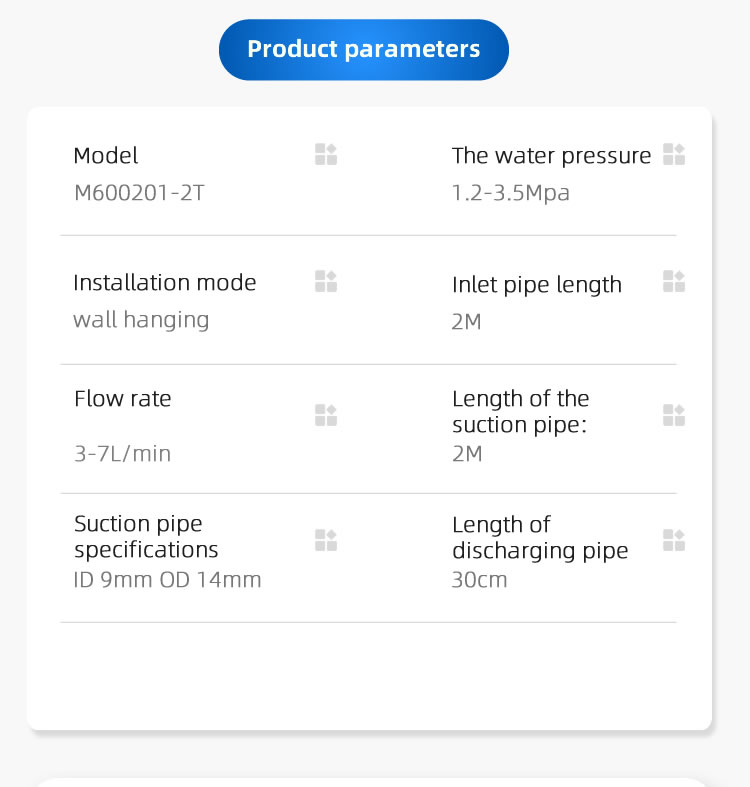Click the grid icon beside Model
The height and width of the screenshot is (787, 750).
point(326,154)
